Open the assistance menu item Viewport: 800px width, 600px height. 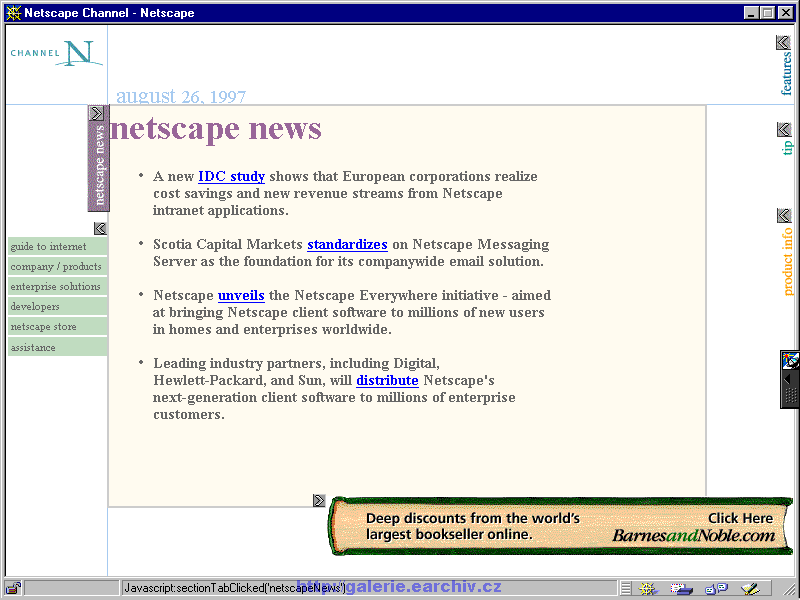pos(58,347)
